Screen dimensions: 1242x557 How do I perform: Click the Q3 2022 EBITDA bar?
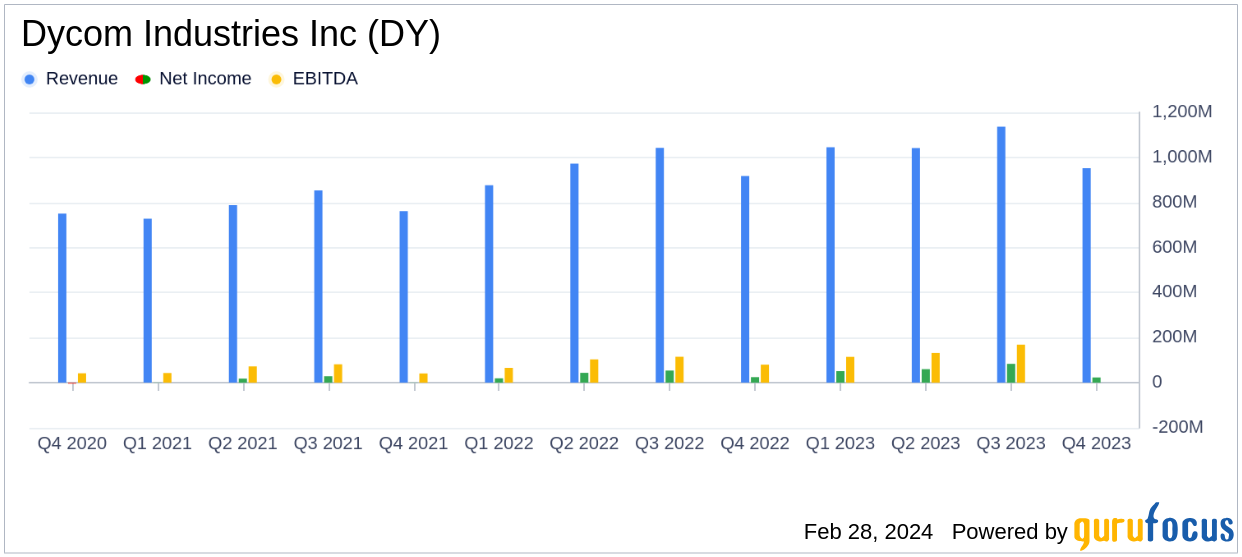(680, 370)
